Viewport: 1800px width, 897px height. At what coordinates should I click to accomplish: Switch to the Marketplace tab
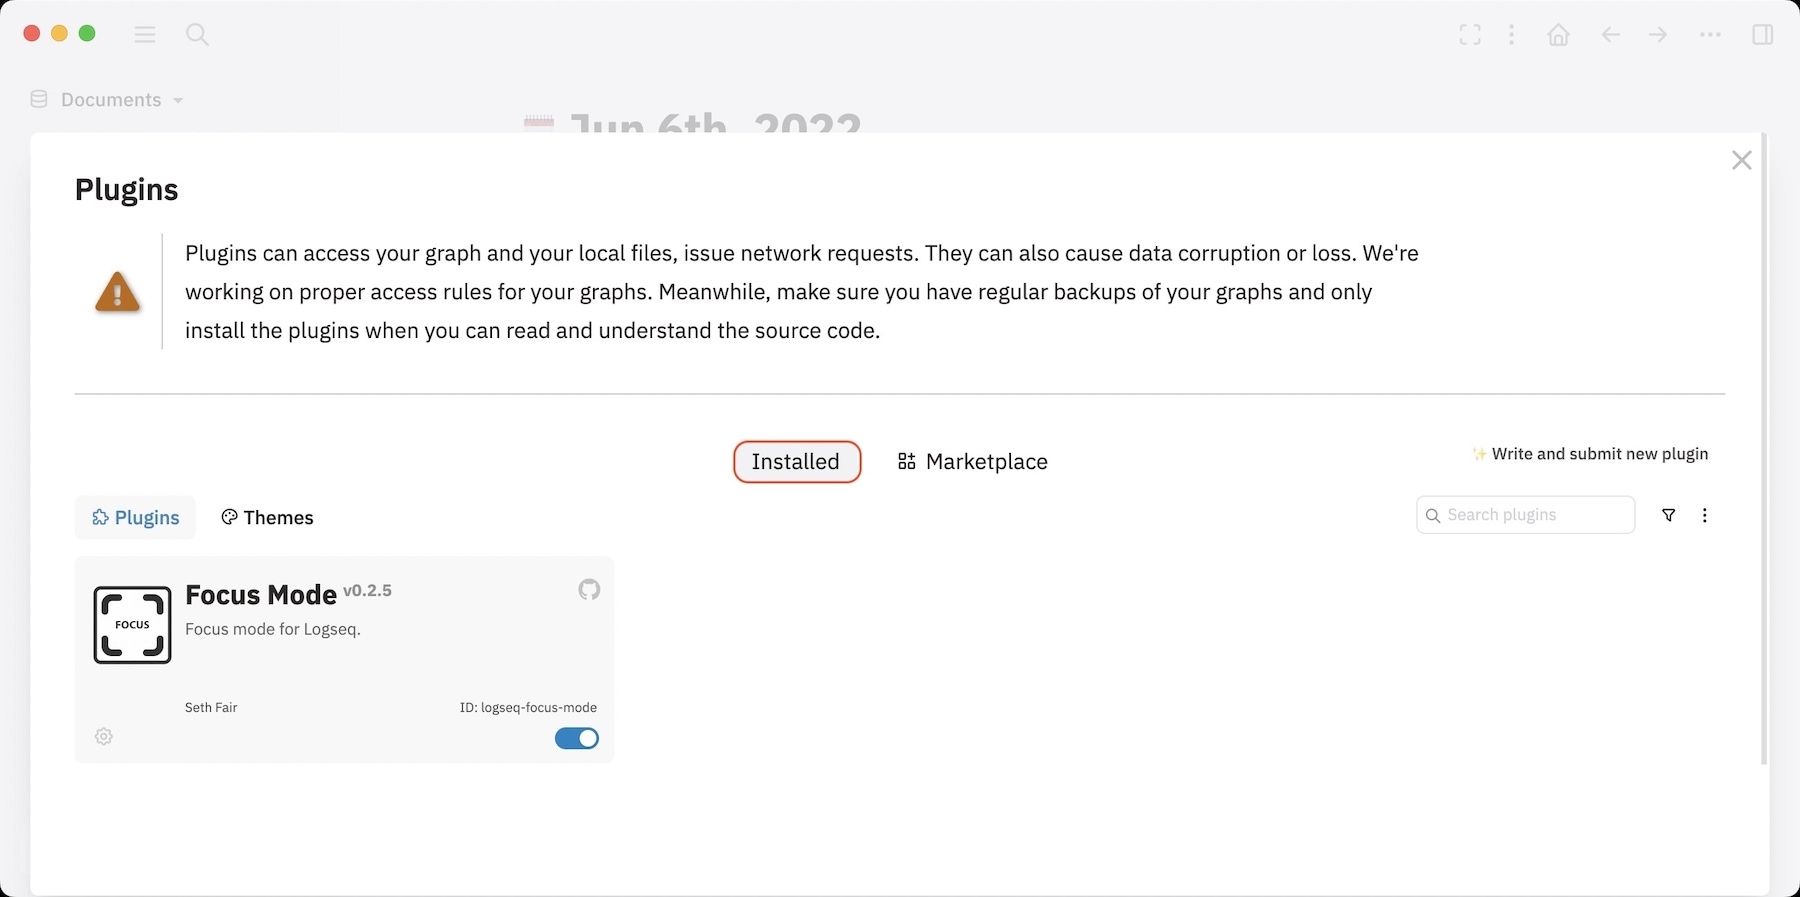tap(973, 462)
